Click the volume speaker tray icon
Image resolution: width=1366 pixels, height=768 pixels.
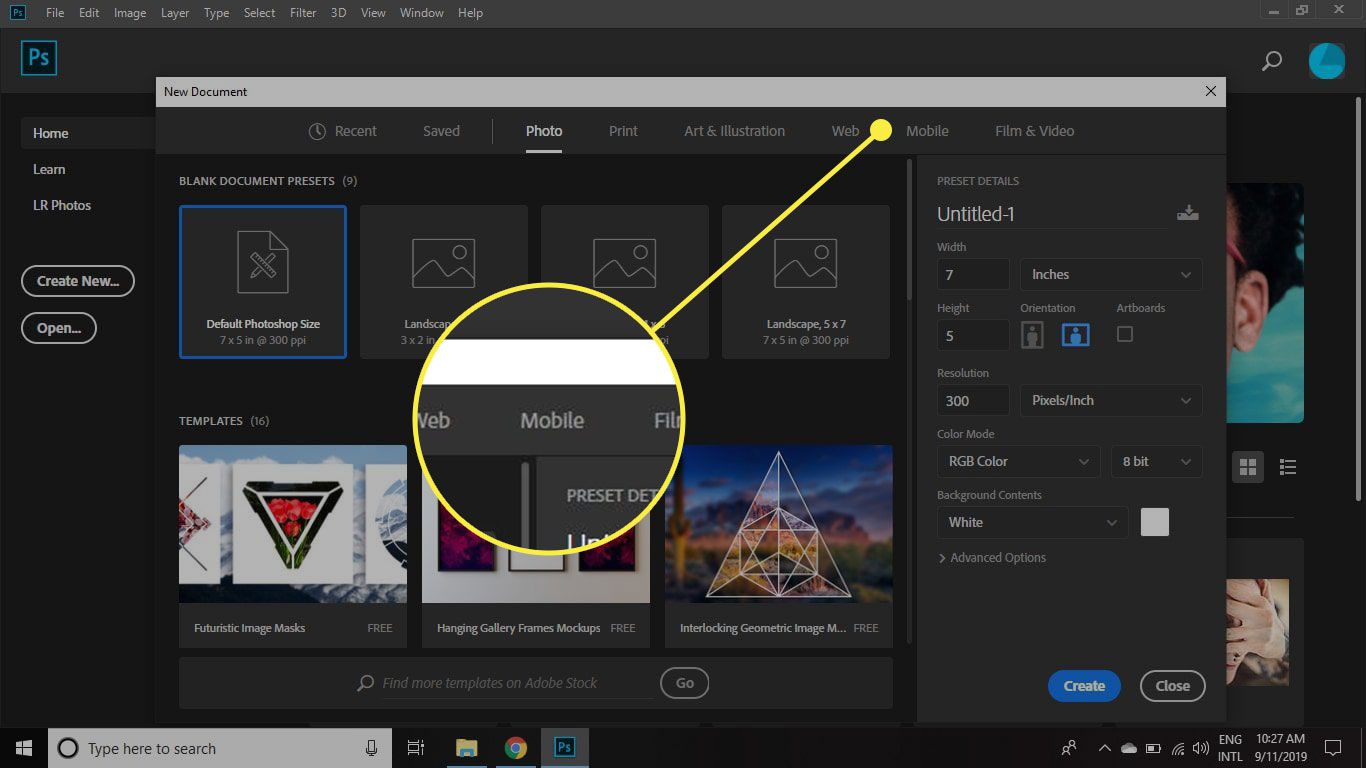tap(1200, 748)
